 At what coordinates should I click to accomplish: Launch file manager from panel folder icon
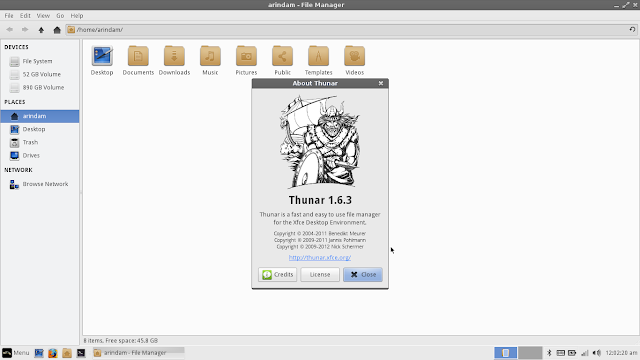pos(67,353)
